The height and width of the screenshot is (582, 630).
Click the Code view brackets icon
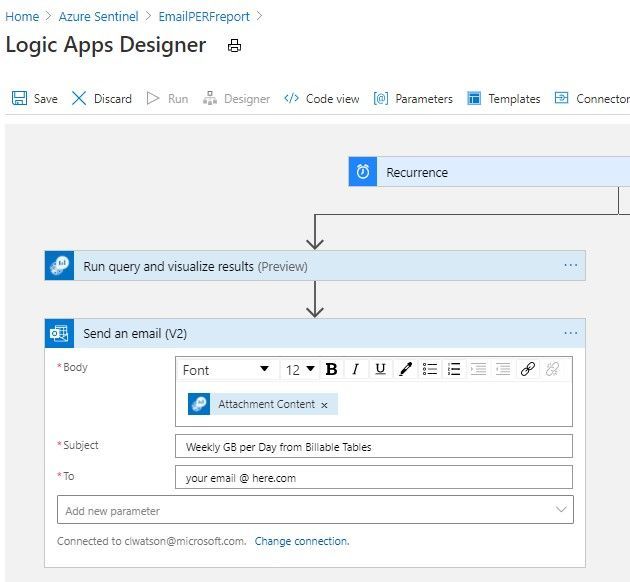291,98
